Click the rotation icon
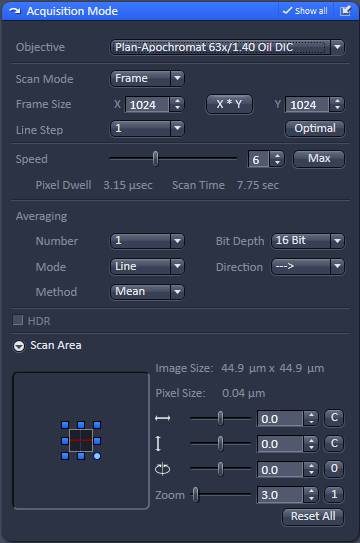 pos(162,469)
